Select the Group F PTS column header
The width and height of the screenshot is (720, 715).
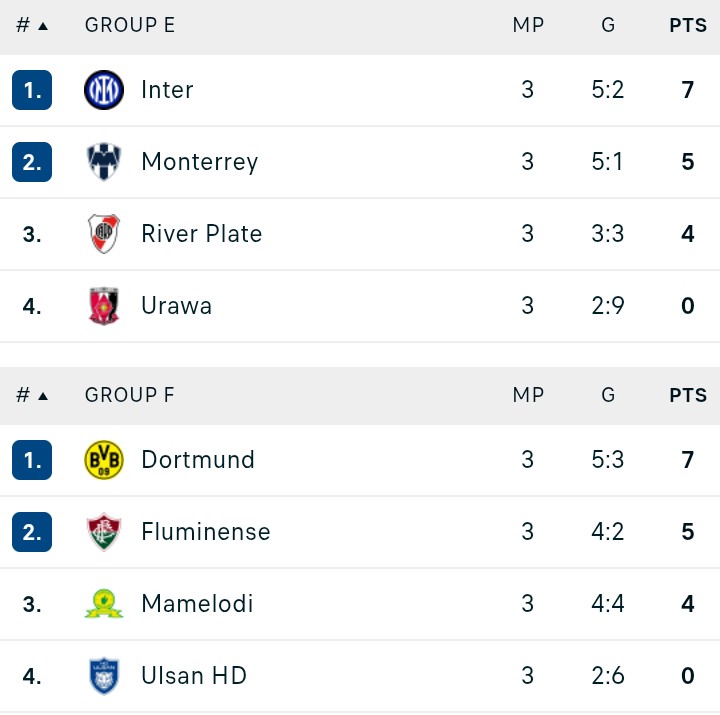(688, 395)
